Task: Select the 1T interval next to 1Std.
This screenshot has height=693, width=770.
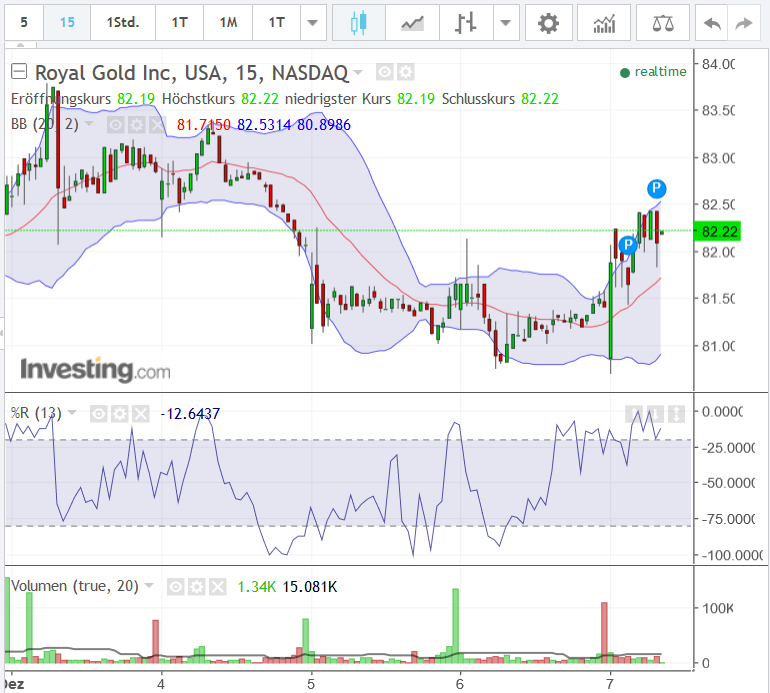Action: coord(180,23)
